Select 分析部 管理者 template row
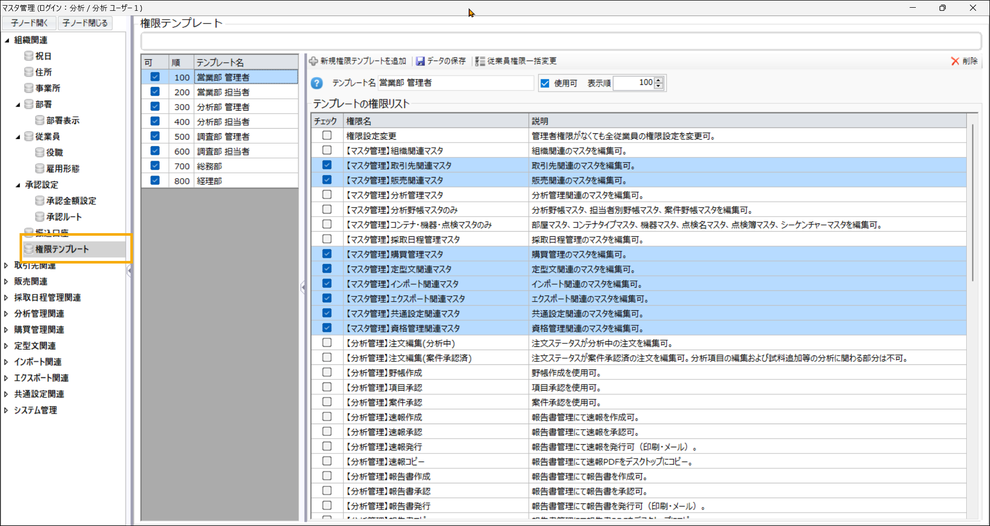The height and width of the screenshot is (526, 990). point(223,106)
